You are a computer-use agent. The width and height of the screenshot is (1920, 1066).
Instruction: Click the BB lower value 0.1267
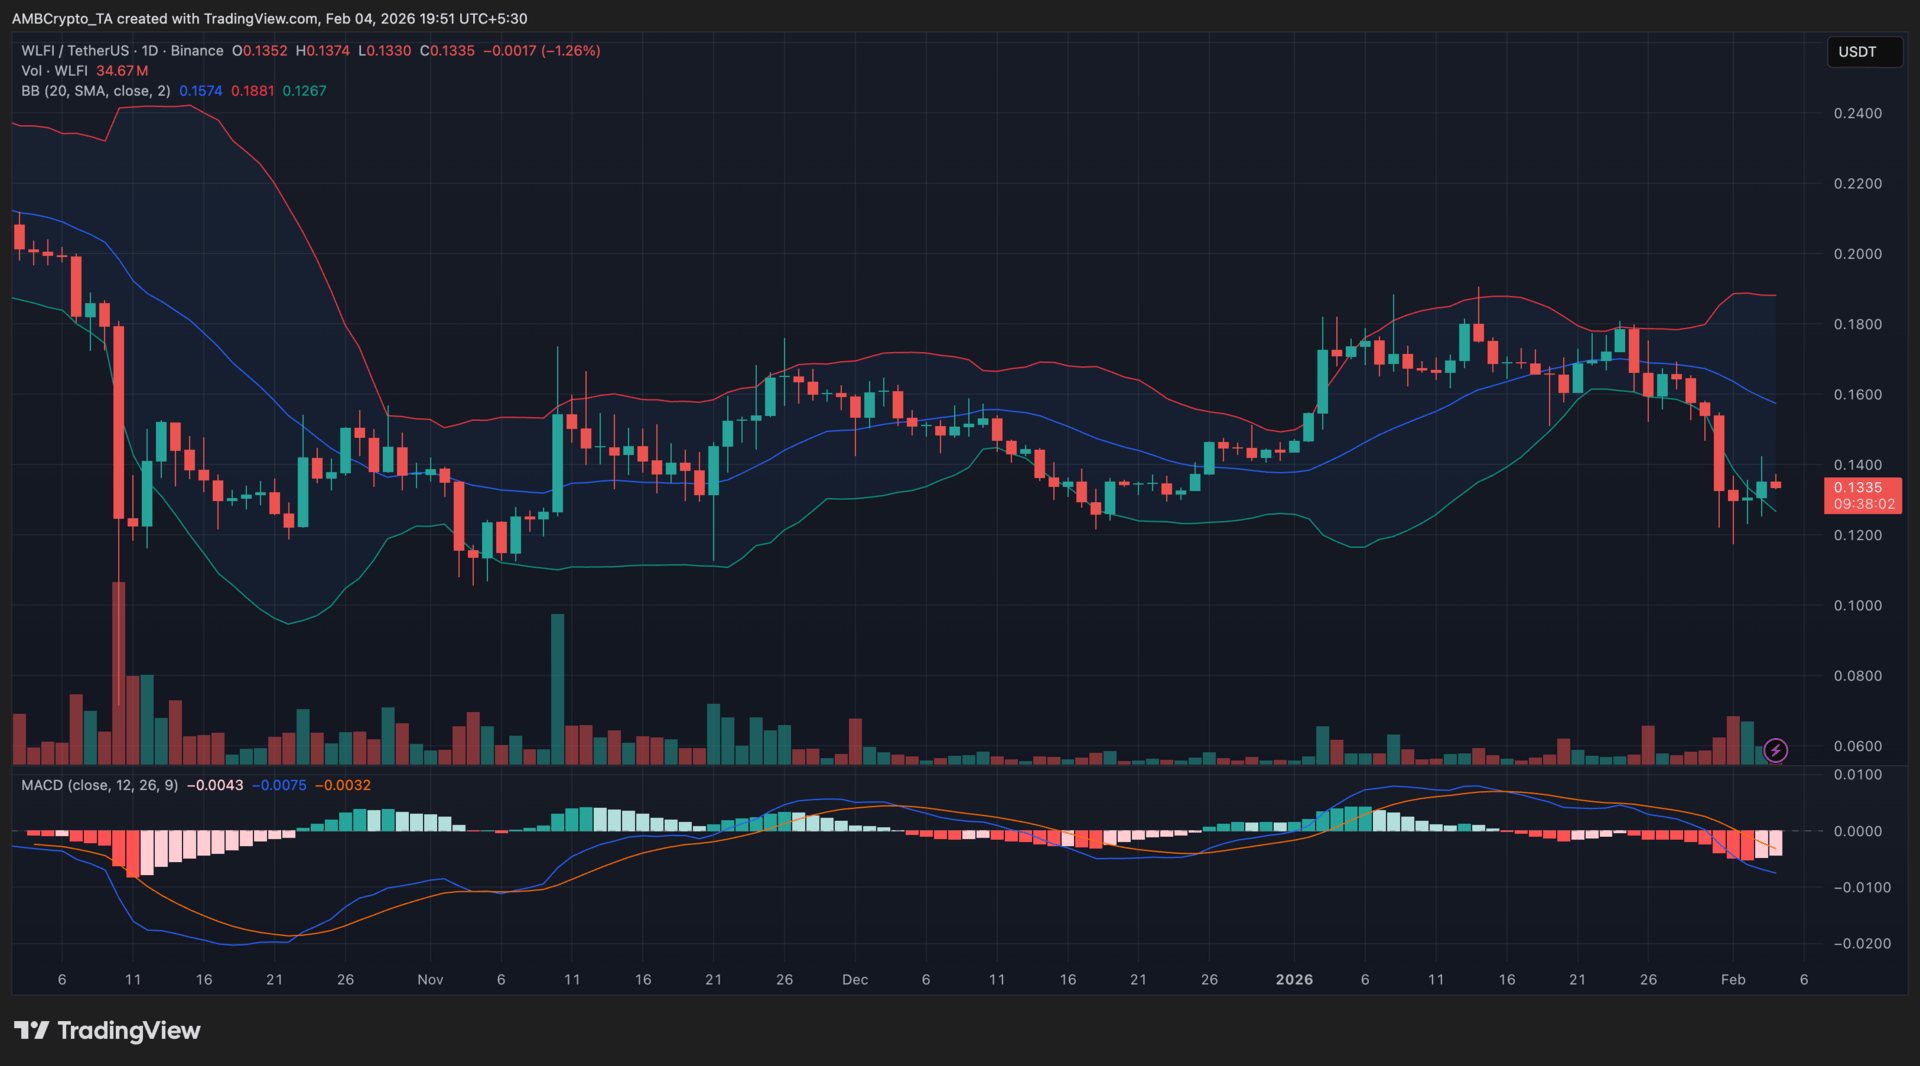click(x=305, y=91)
